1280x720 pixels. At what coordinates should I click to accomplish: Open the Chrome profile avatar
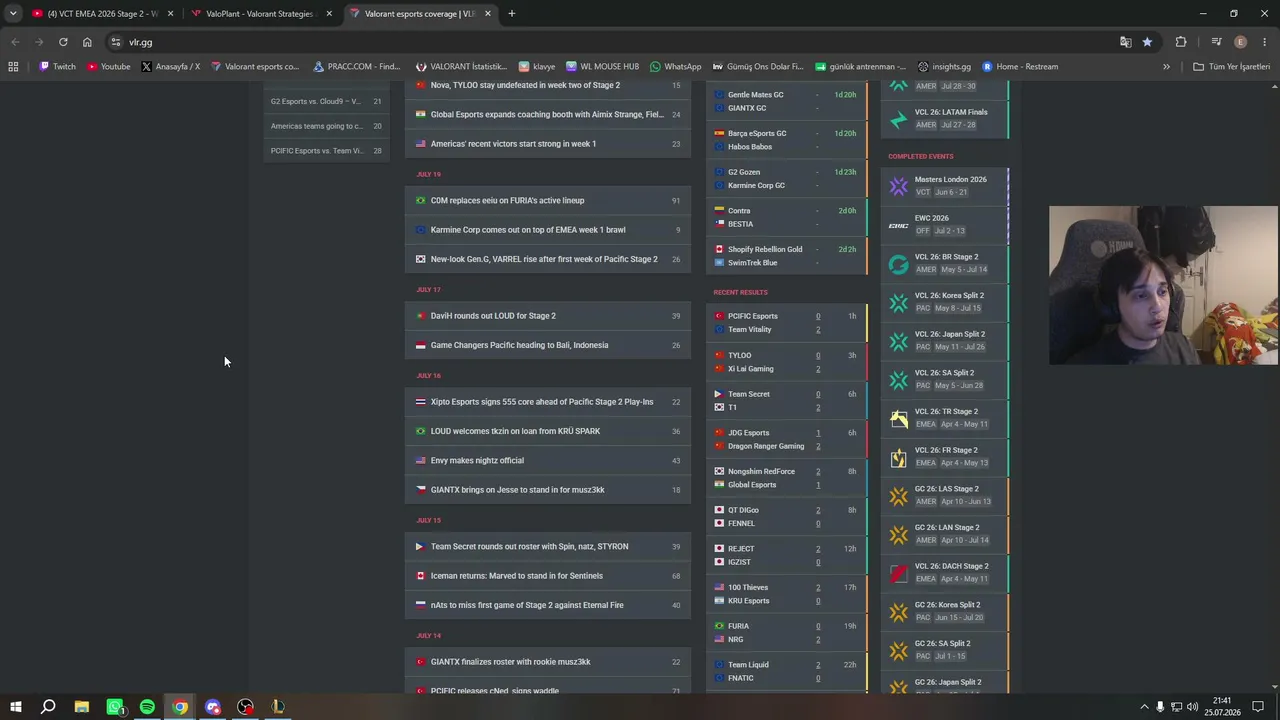coord(1241,42)
